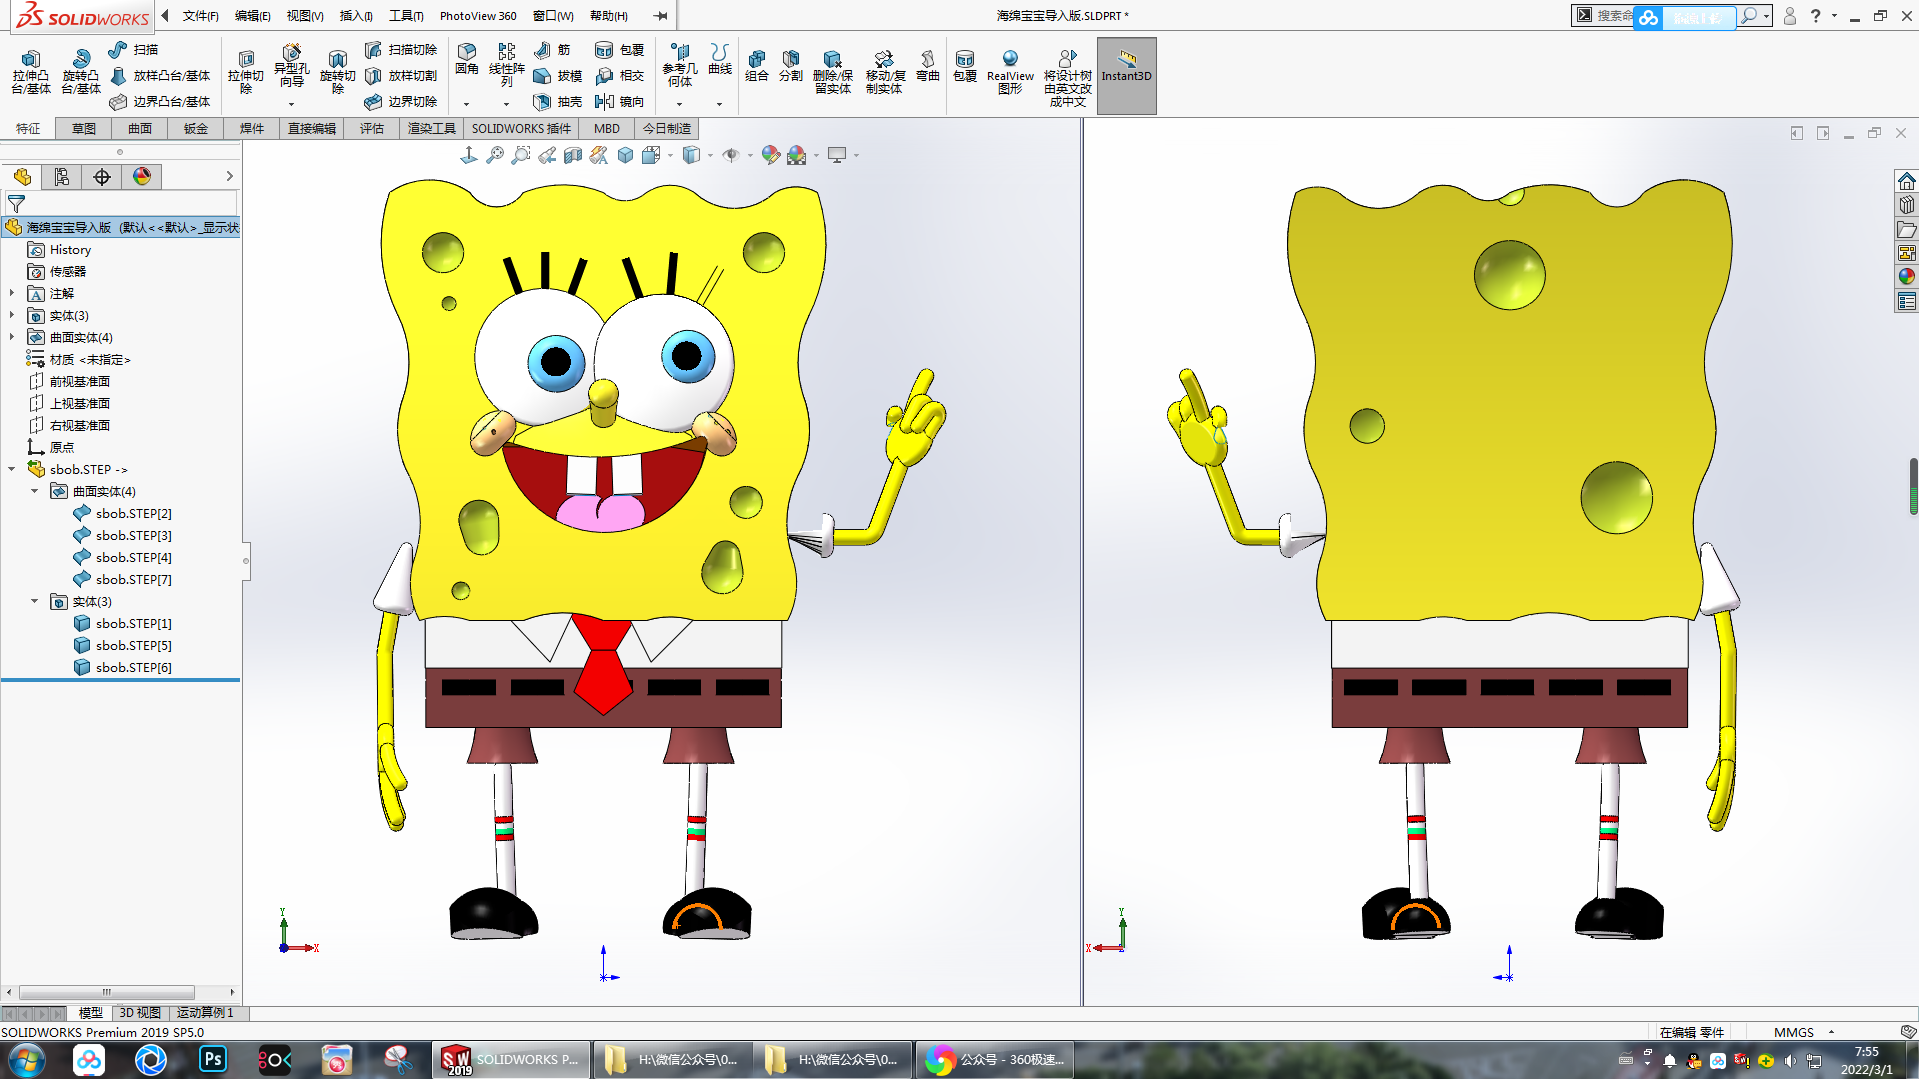The width and height of the screenshot is (1919, 1079).
Task: Select the Boundary Boss/Base (边界凸台/基体) tool
Action: [160, 102]
